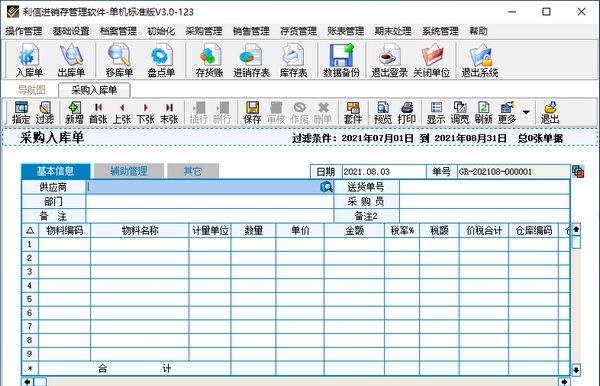Image resolution: width=600 pixels, height=386 pixels.
Task: Open the 账表管理 menu
Action: [x=346, y=31]
